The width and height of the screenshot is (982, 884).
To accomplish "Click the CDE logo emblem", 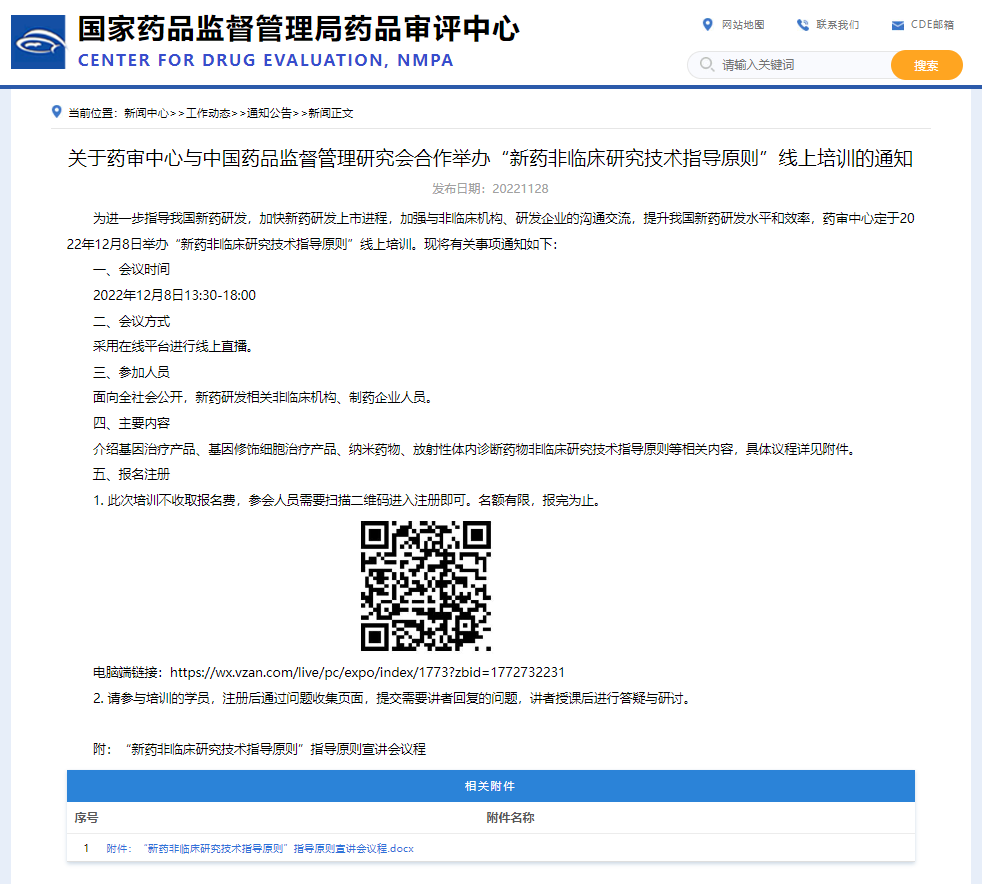I will (38, 42).
